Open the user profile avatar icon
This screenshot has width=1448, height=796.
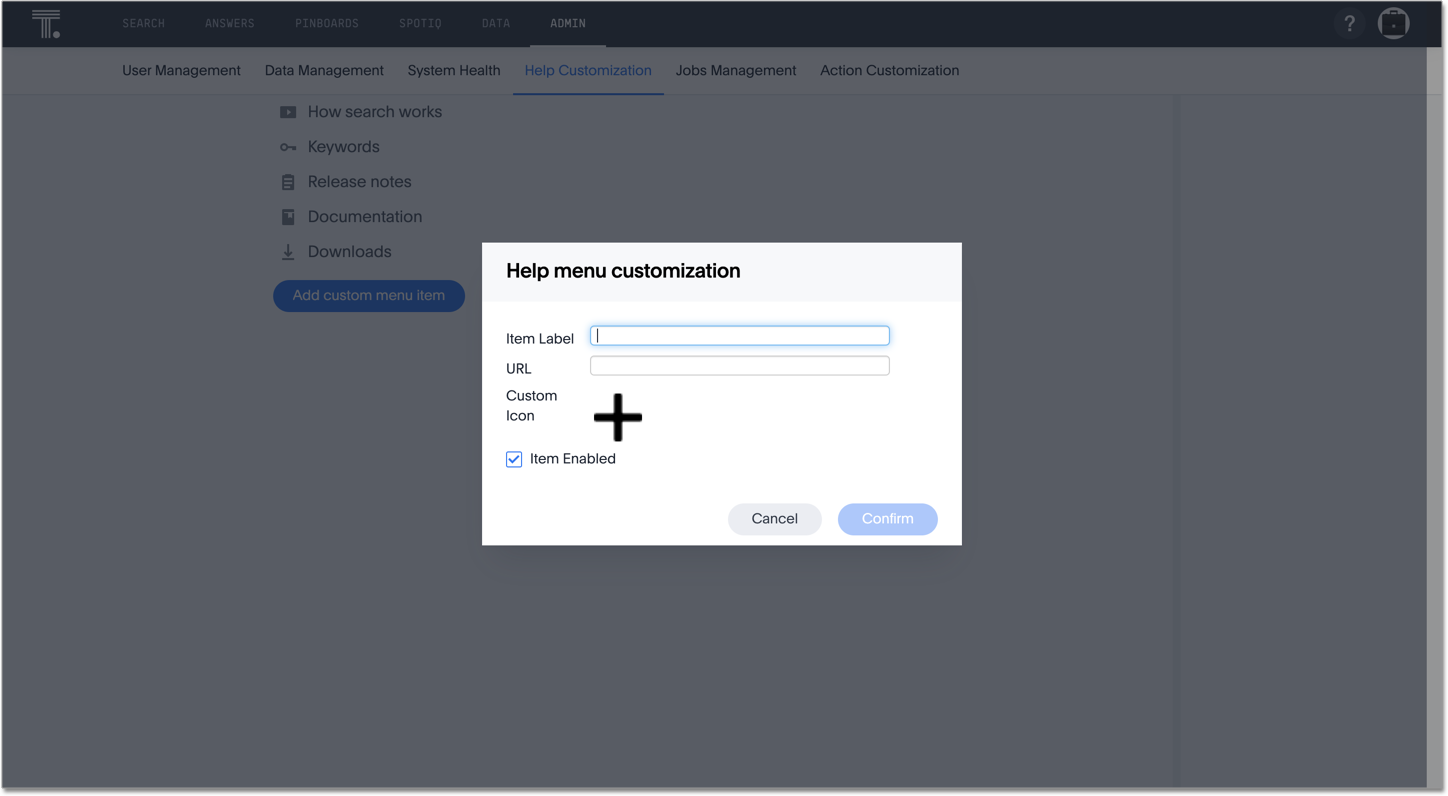pos(1393,23)
